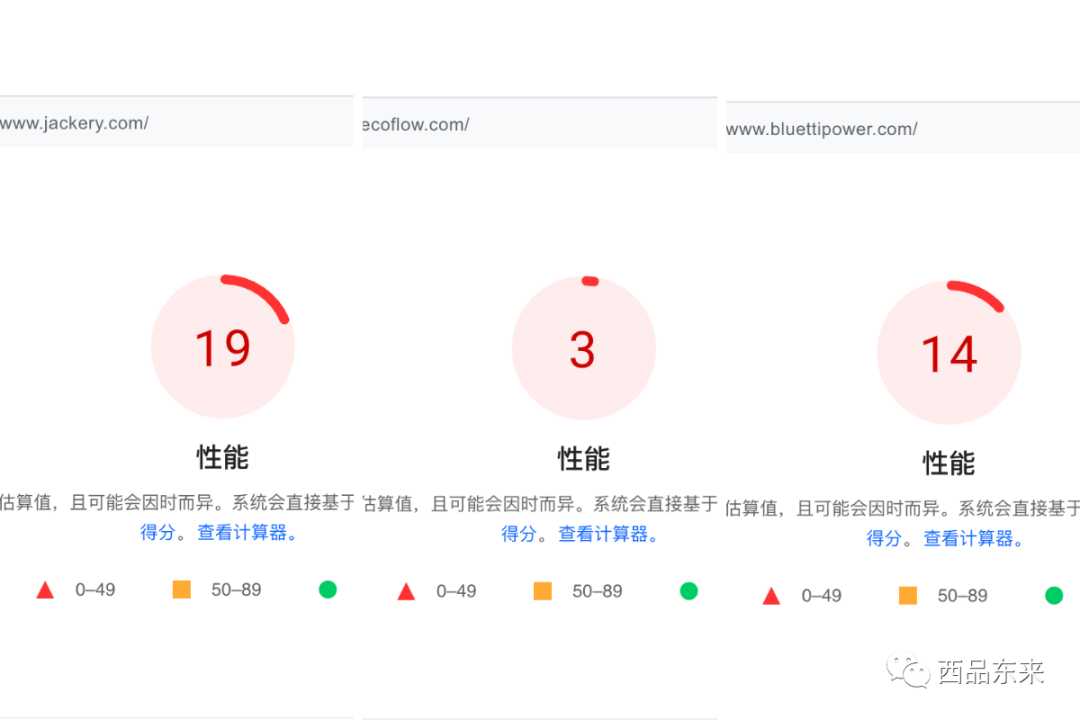Click 0–49 legend text in Jackery panel
This screenshot has height=720, width=1080.
(x=95, y=590)
